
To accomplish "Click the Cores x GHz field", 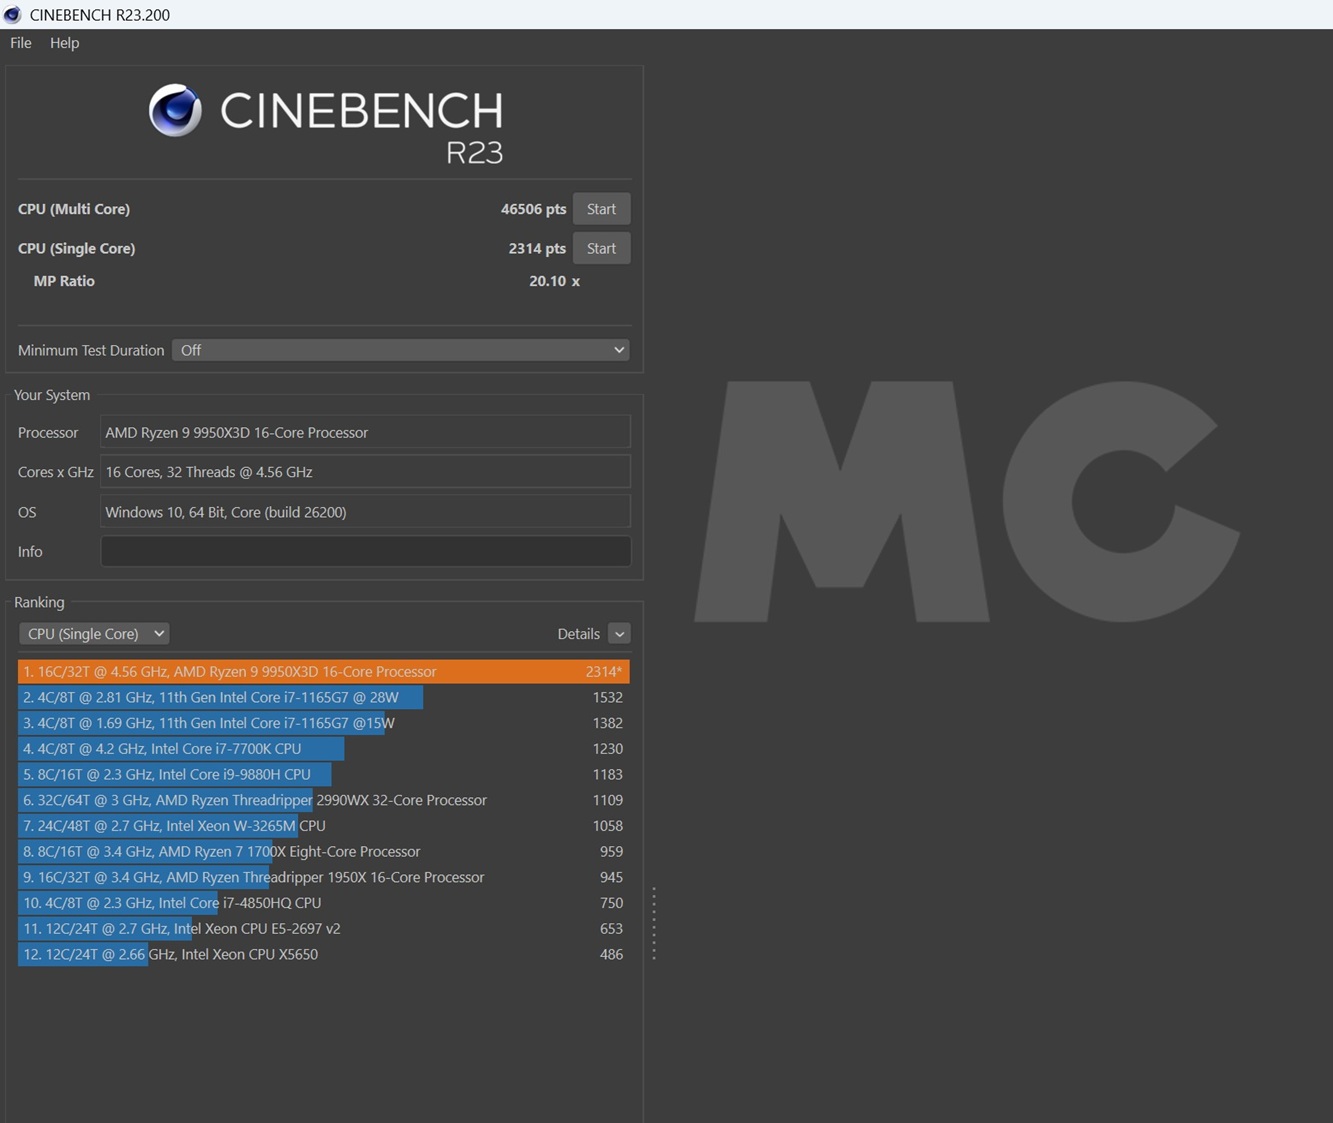I will tap(365, 472).
